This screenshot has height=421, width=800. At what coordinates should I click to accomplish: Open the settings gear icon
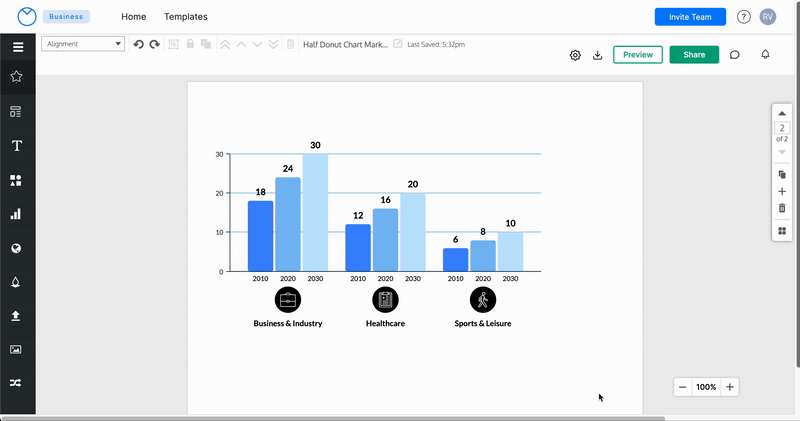(x=575, y=55)
